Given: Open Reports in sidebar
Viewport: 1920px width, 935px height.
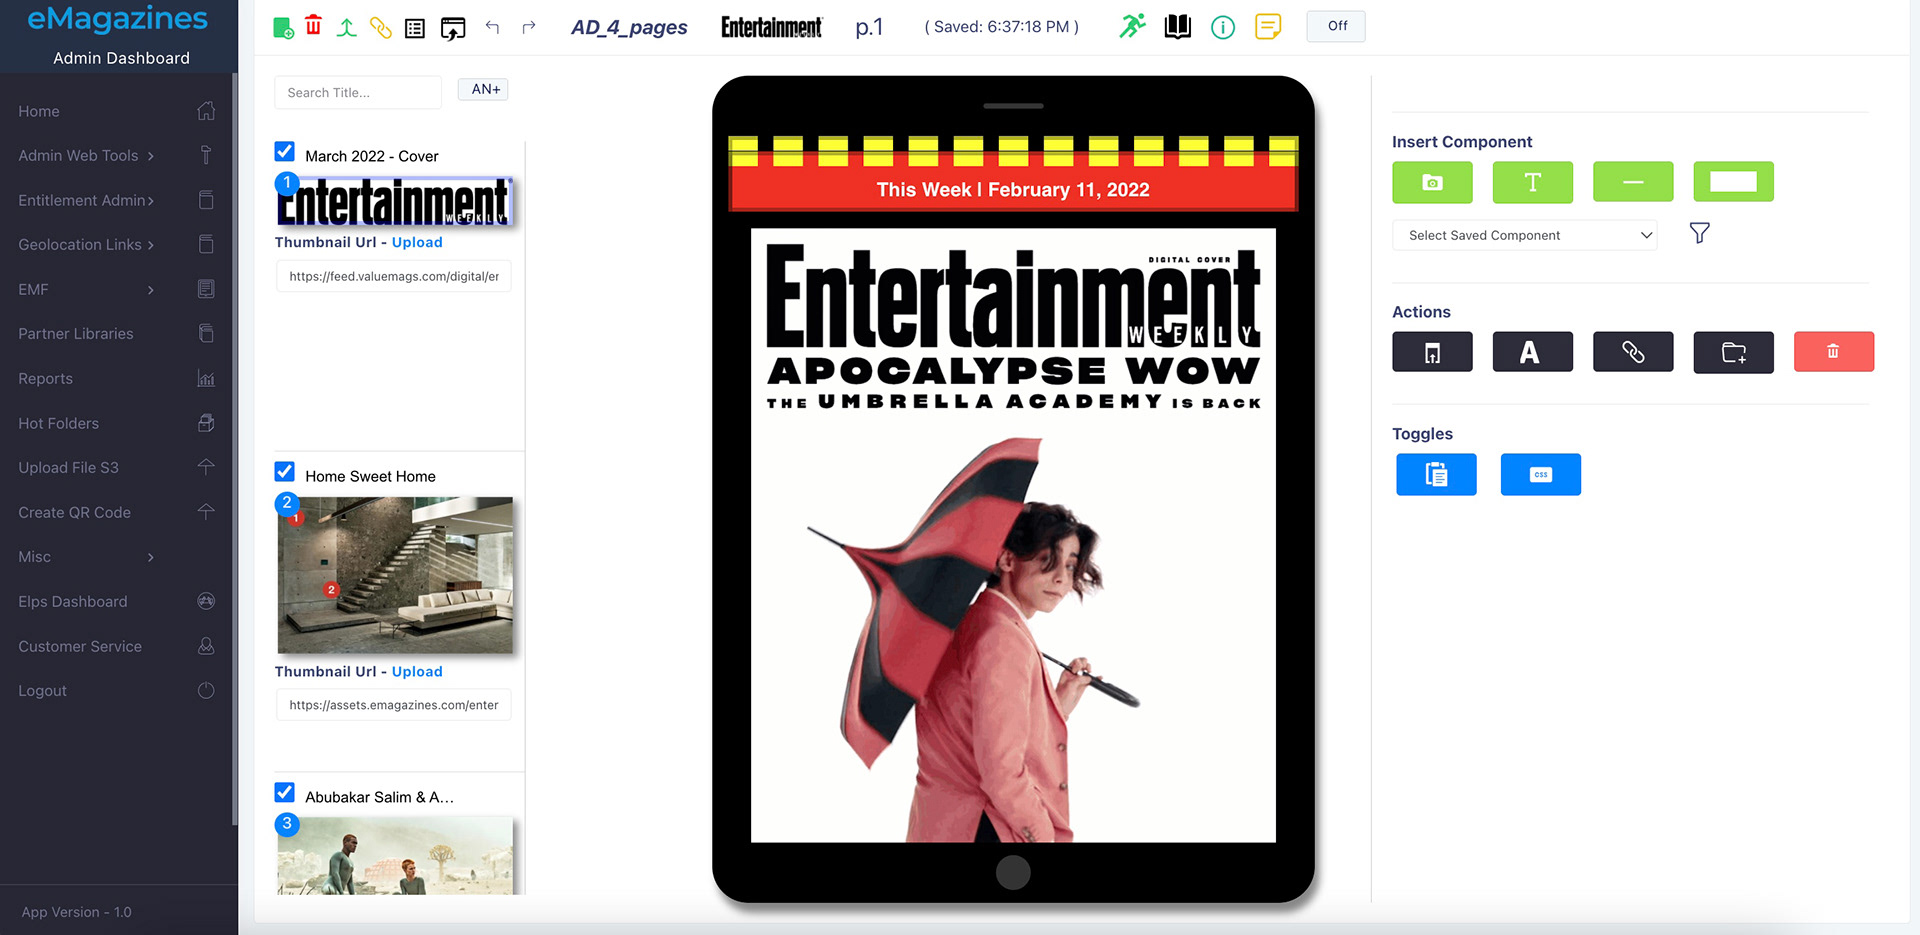Looking at the screenshot, I should [x=117, y=379].
